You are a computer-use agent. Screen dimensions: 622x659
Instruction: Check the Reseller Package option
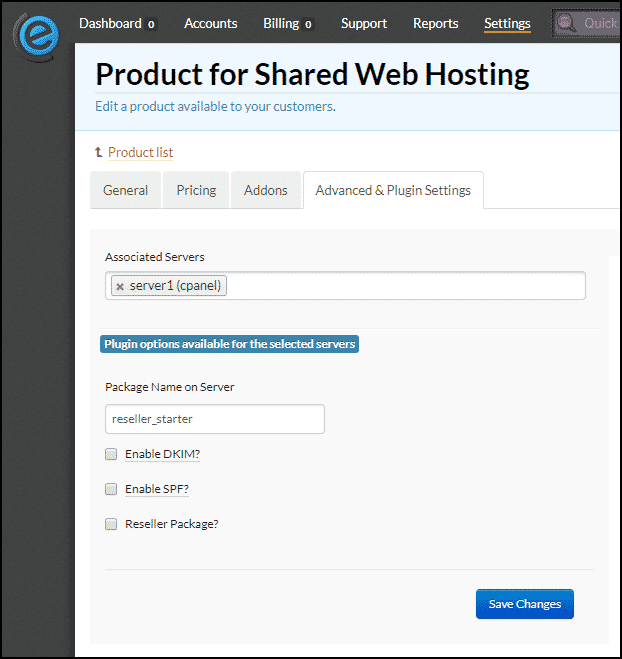click(111, 524)
